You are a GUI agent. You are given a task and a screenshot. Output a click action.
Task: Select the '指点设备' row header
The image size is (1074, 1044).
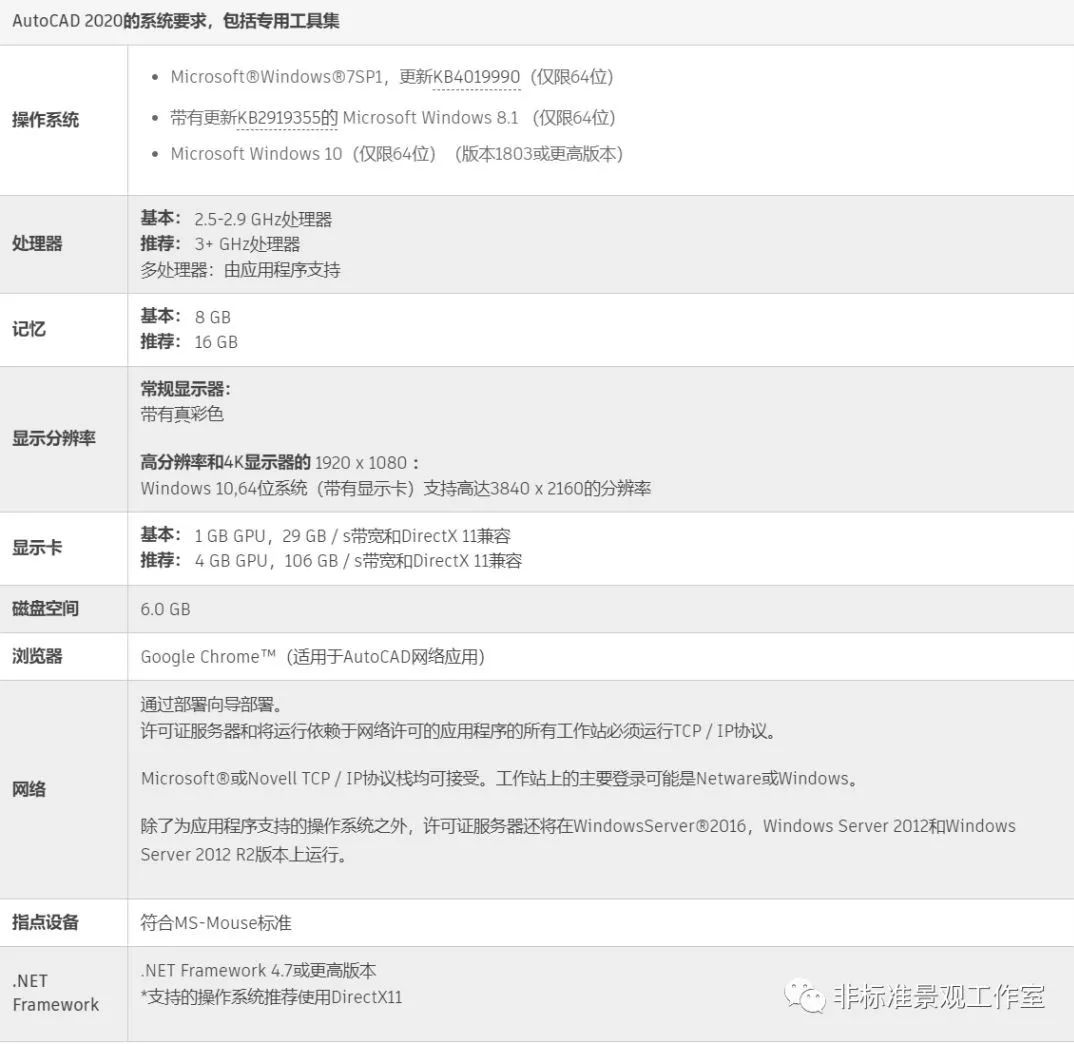[45, 922]
